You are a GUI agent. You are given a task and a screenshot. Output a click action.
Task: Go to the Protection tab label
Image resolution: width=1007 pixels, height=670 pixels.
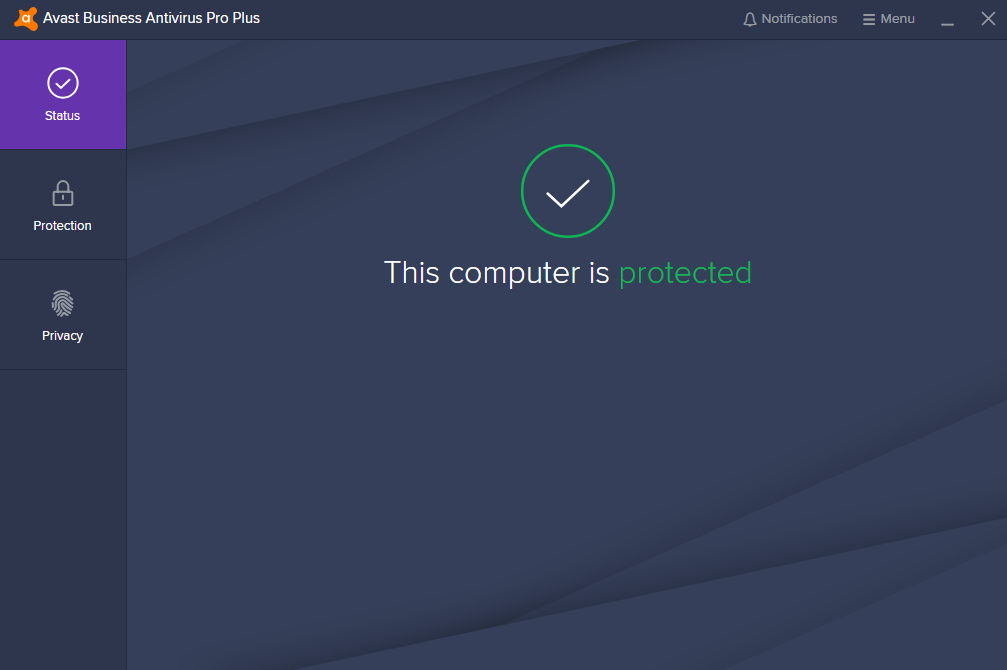[62, 225]
